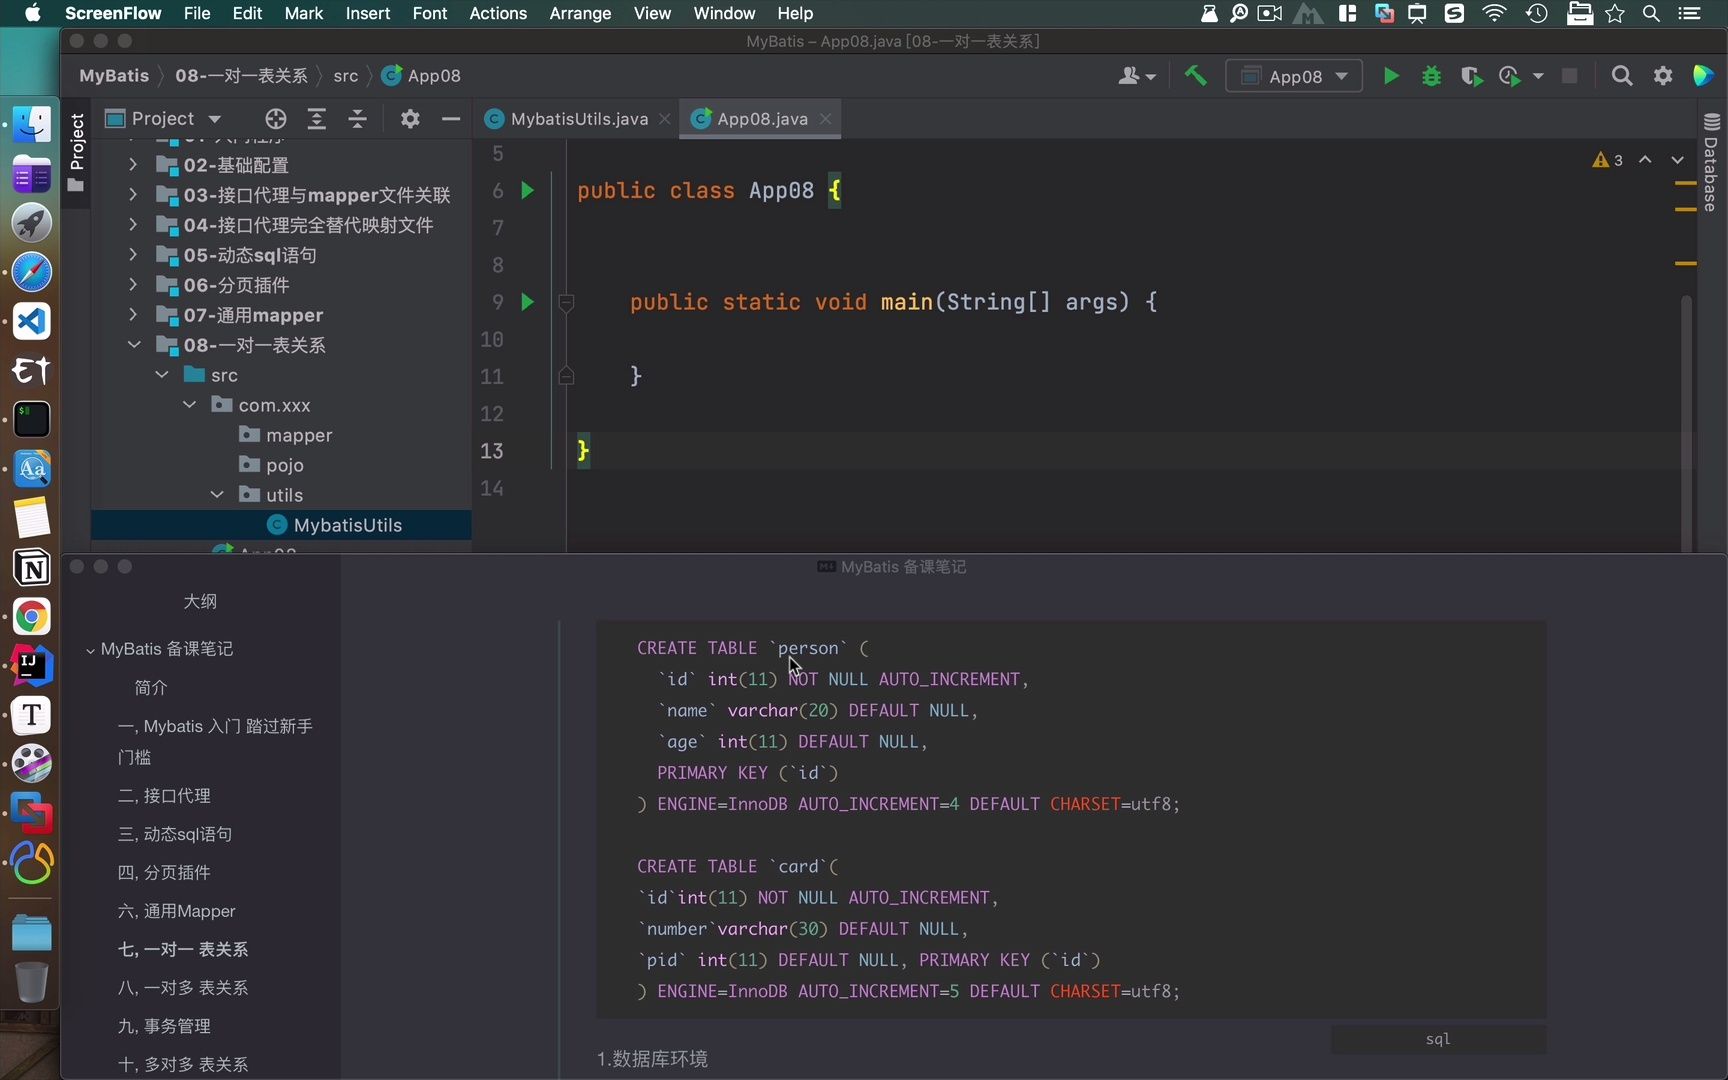Collapse the com.xxx package
Screen dimensions: 1728x1080
click(x=189, y=405)
